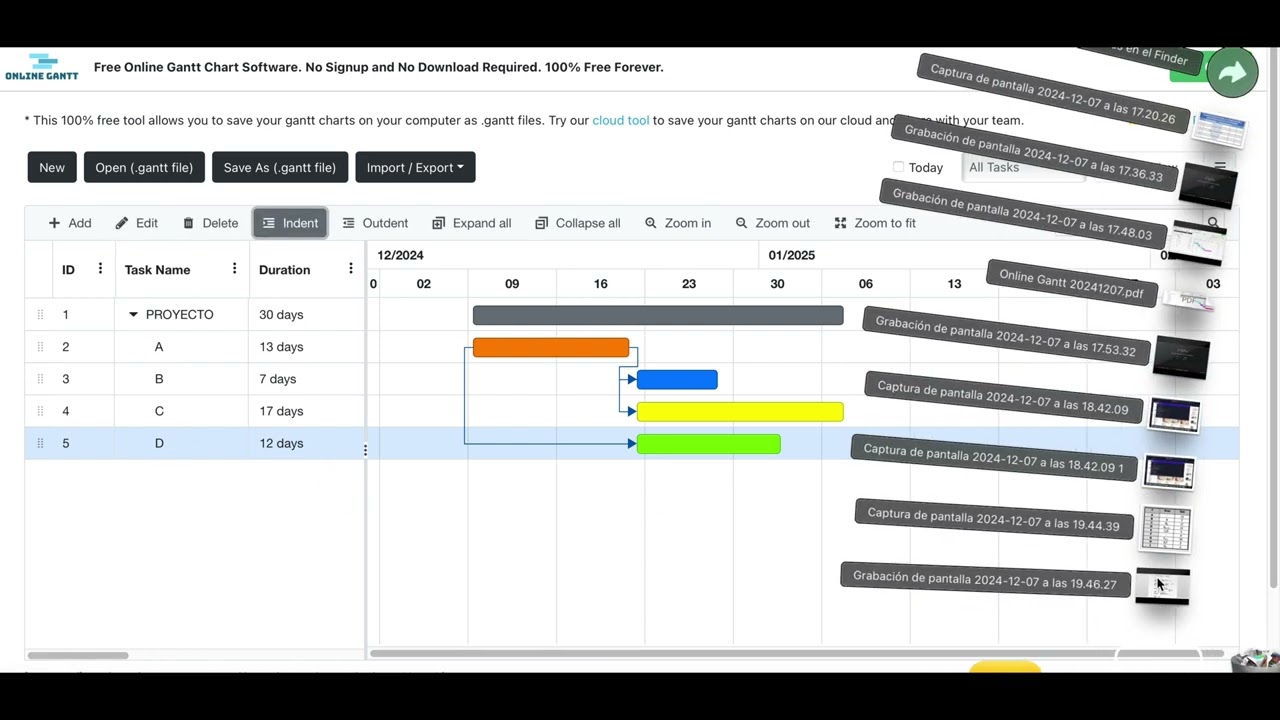Select task name D in row 5
Screen dimensions: 1280x720
(x=159, y=443)
